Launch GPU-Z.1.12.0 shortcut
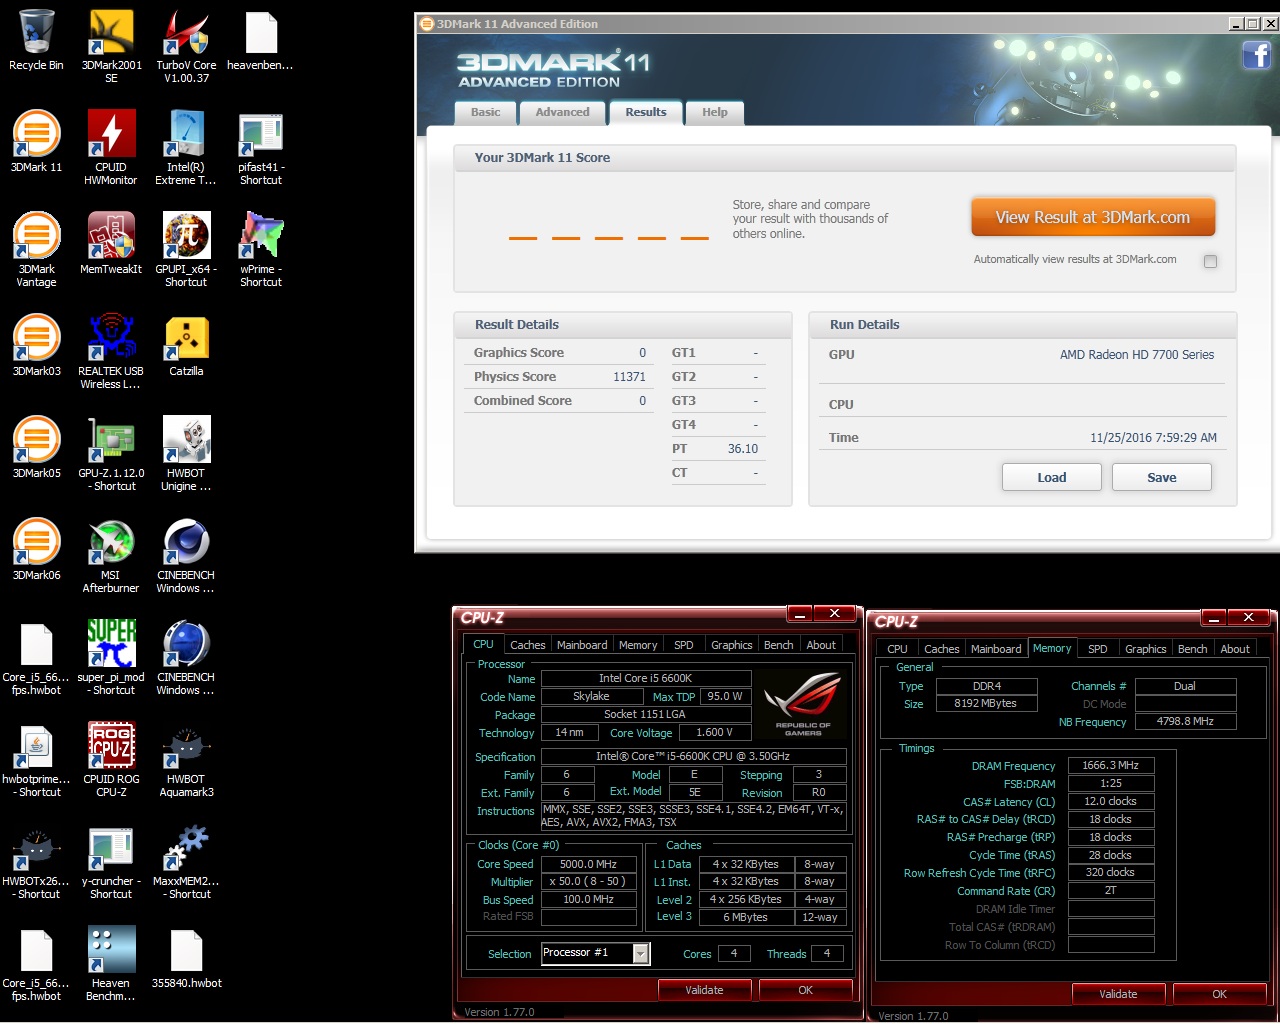The width and height of the screenshot is (1280, 1024). coord(111,440)
